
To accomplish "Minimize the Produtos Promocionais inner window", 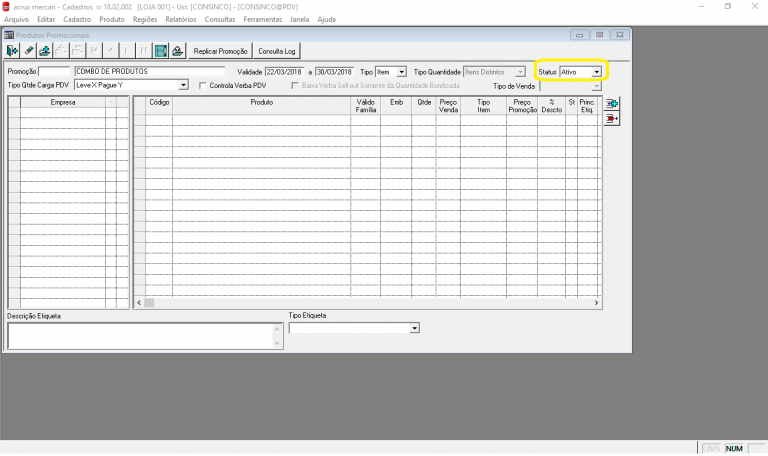I will point(579,35).
